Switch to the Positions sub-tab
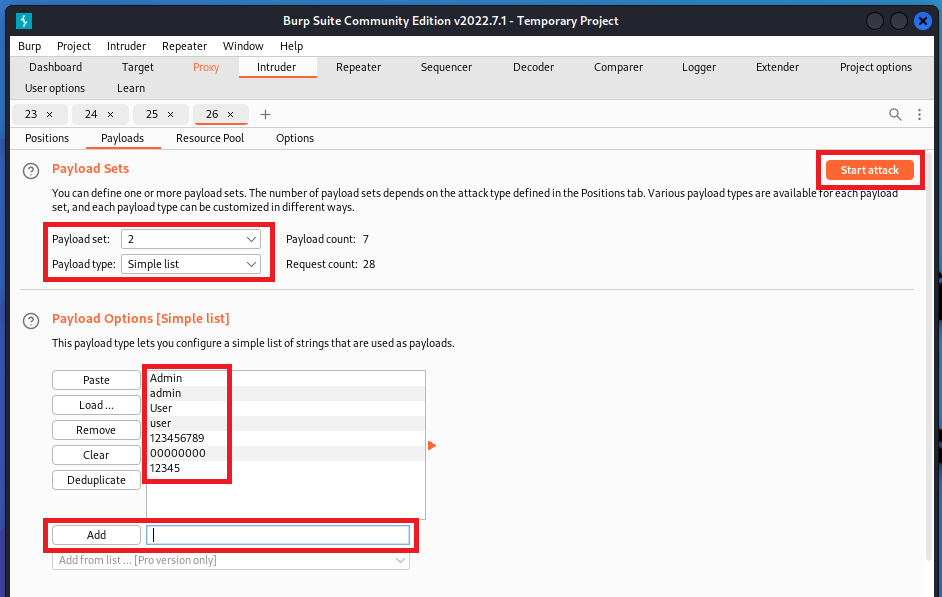 (47, 138)
